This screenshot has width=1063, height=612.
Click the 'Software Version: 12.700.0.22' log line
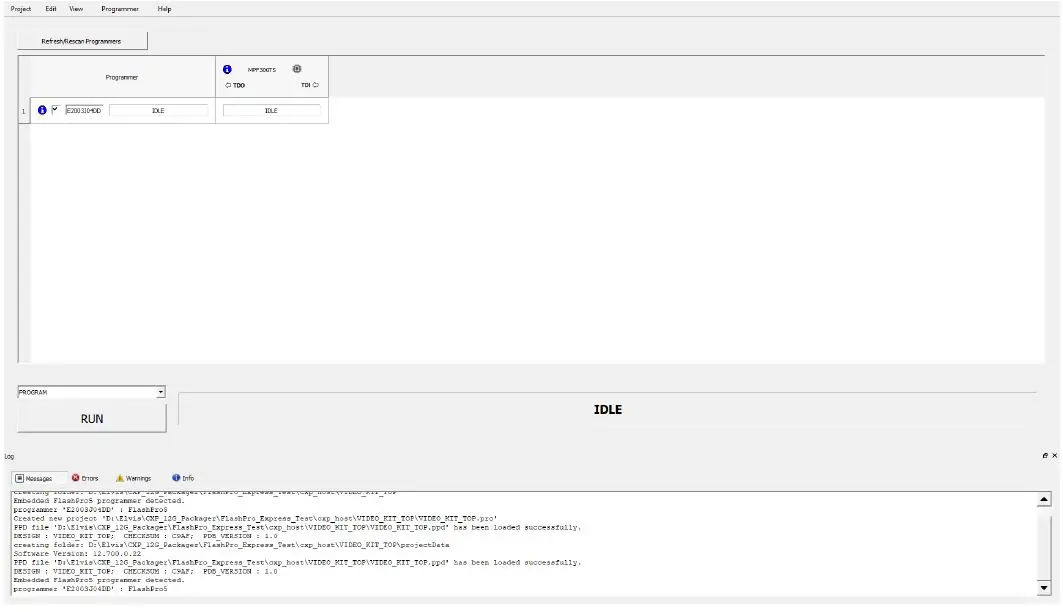(x=77, y=554)
